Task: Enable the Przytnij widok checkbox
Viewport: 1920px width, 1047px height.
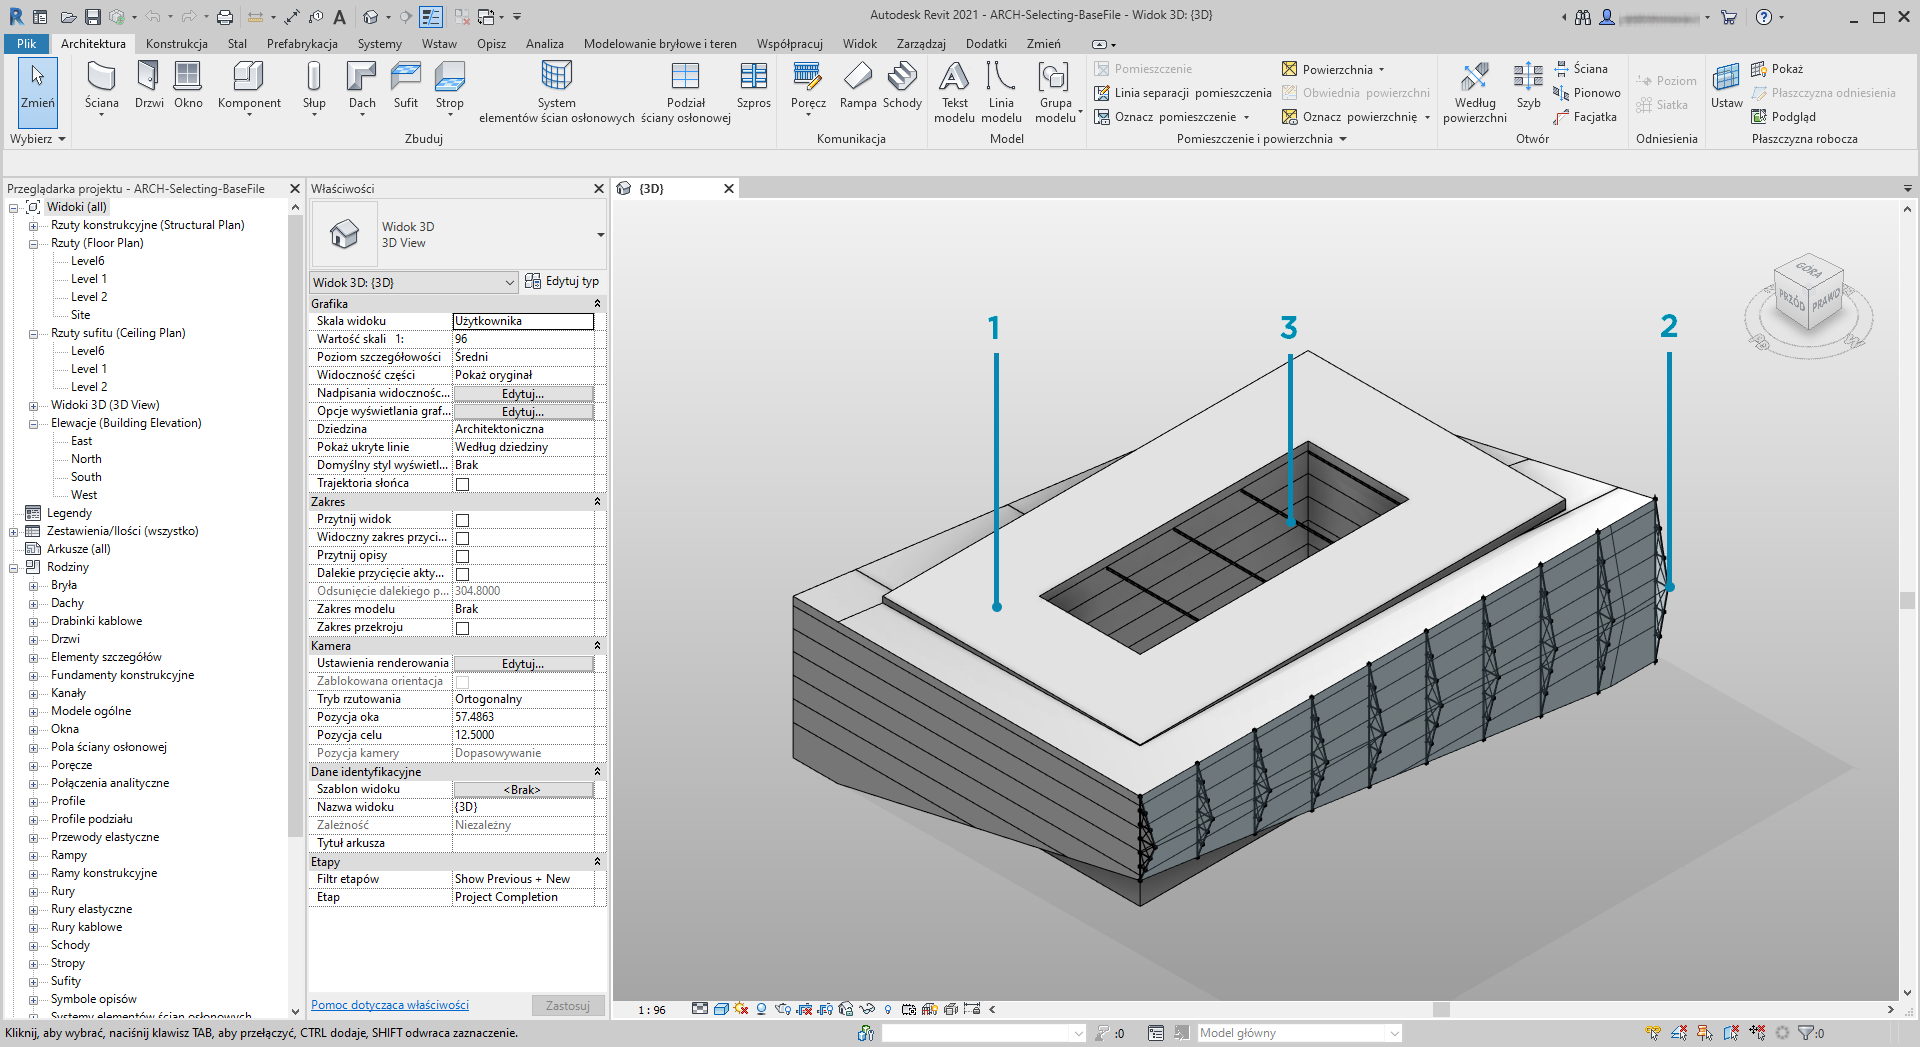Action: point(462,520)
